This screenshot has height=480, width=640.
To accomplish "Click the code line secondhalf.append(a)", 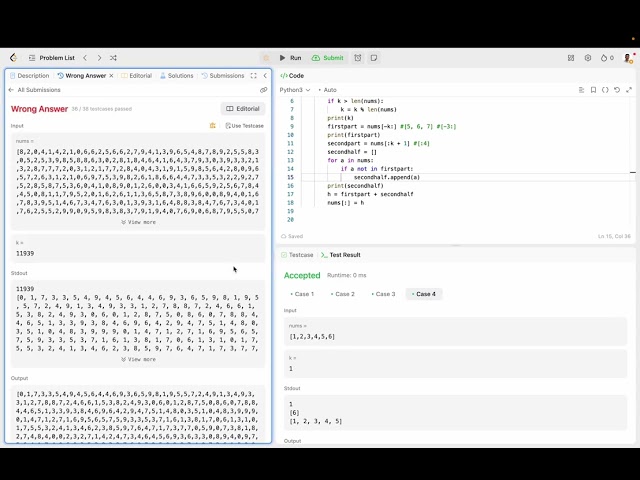I will coord(387,177).
